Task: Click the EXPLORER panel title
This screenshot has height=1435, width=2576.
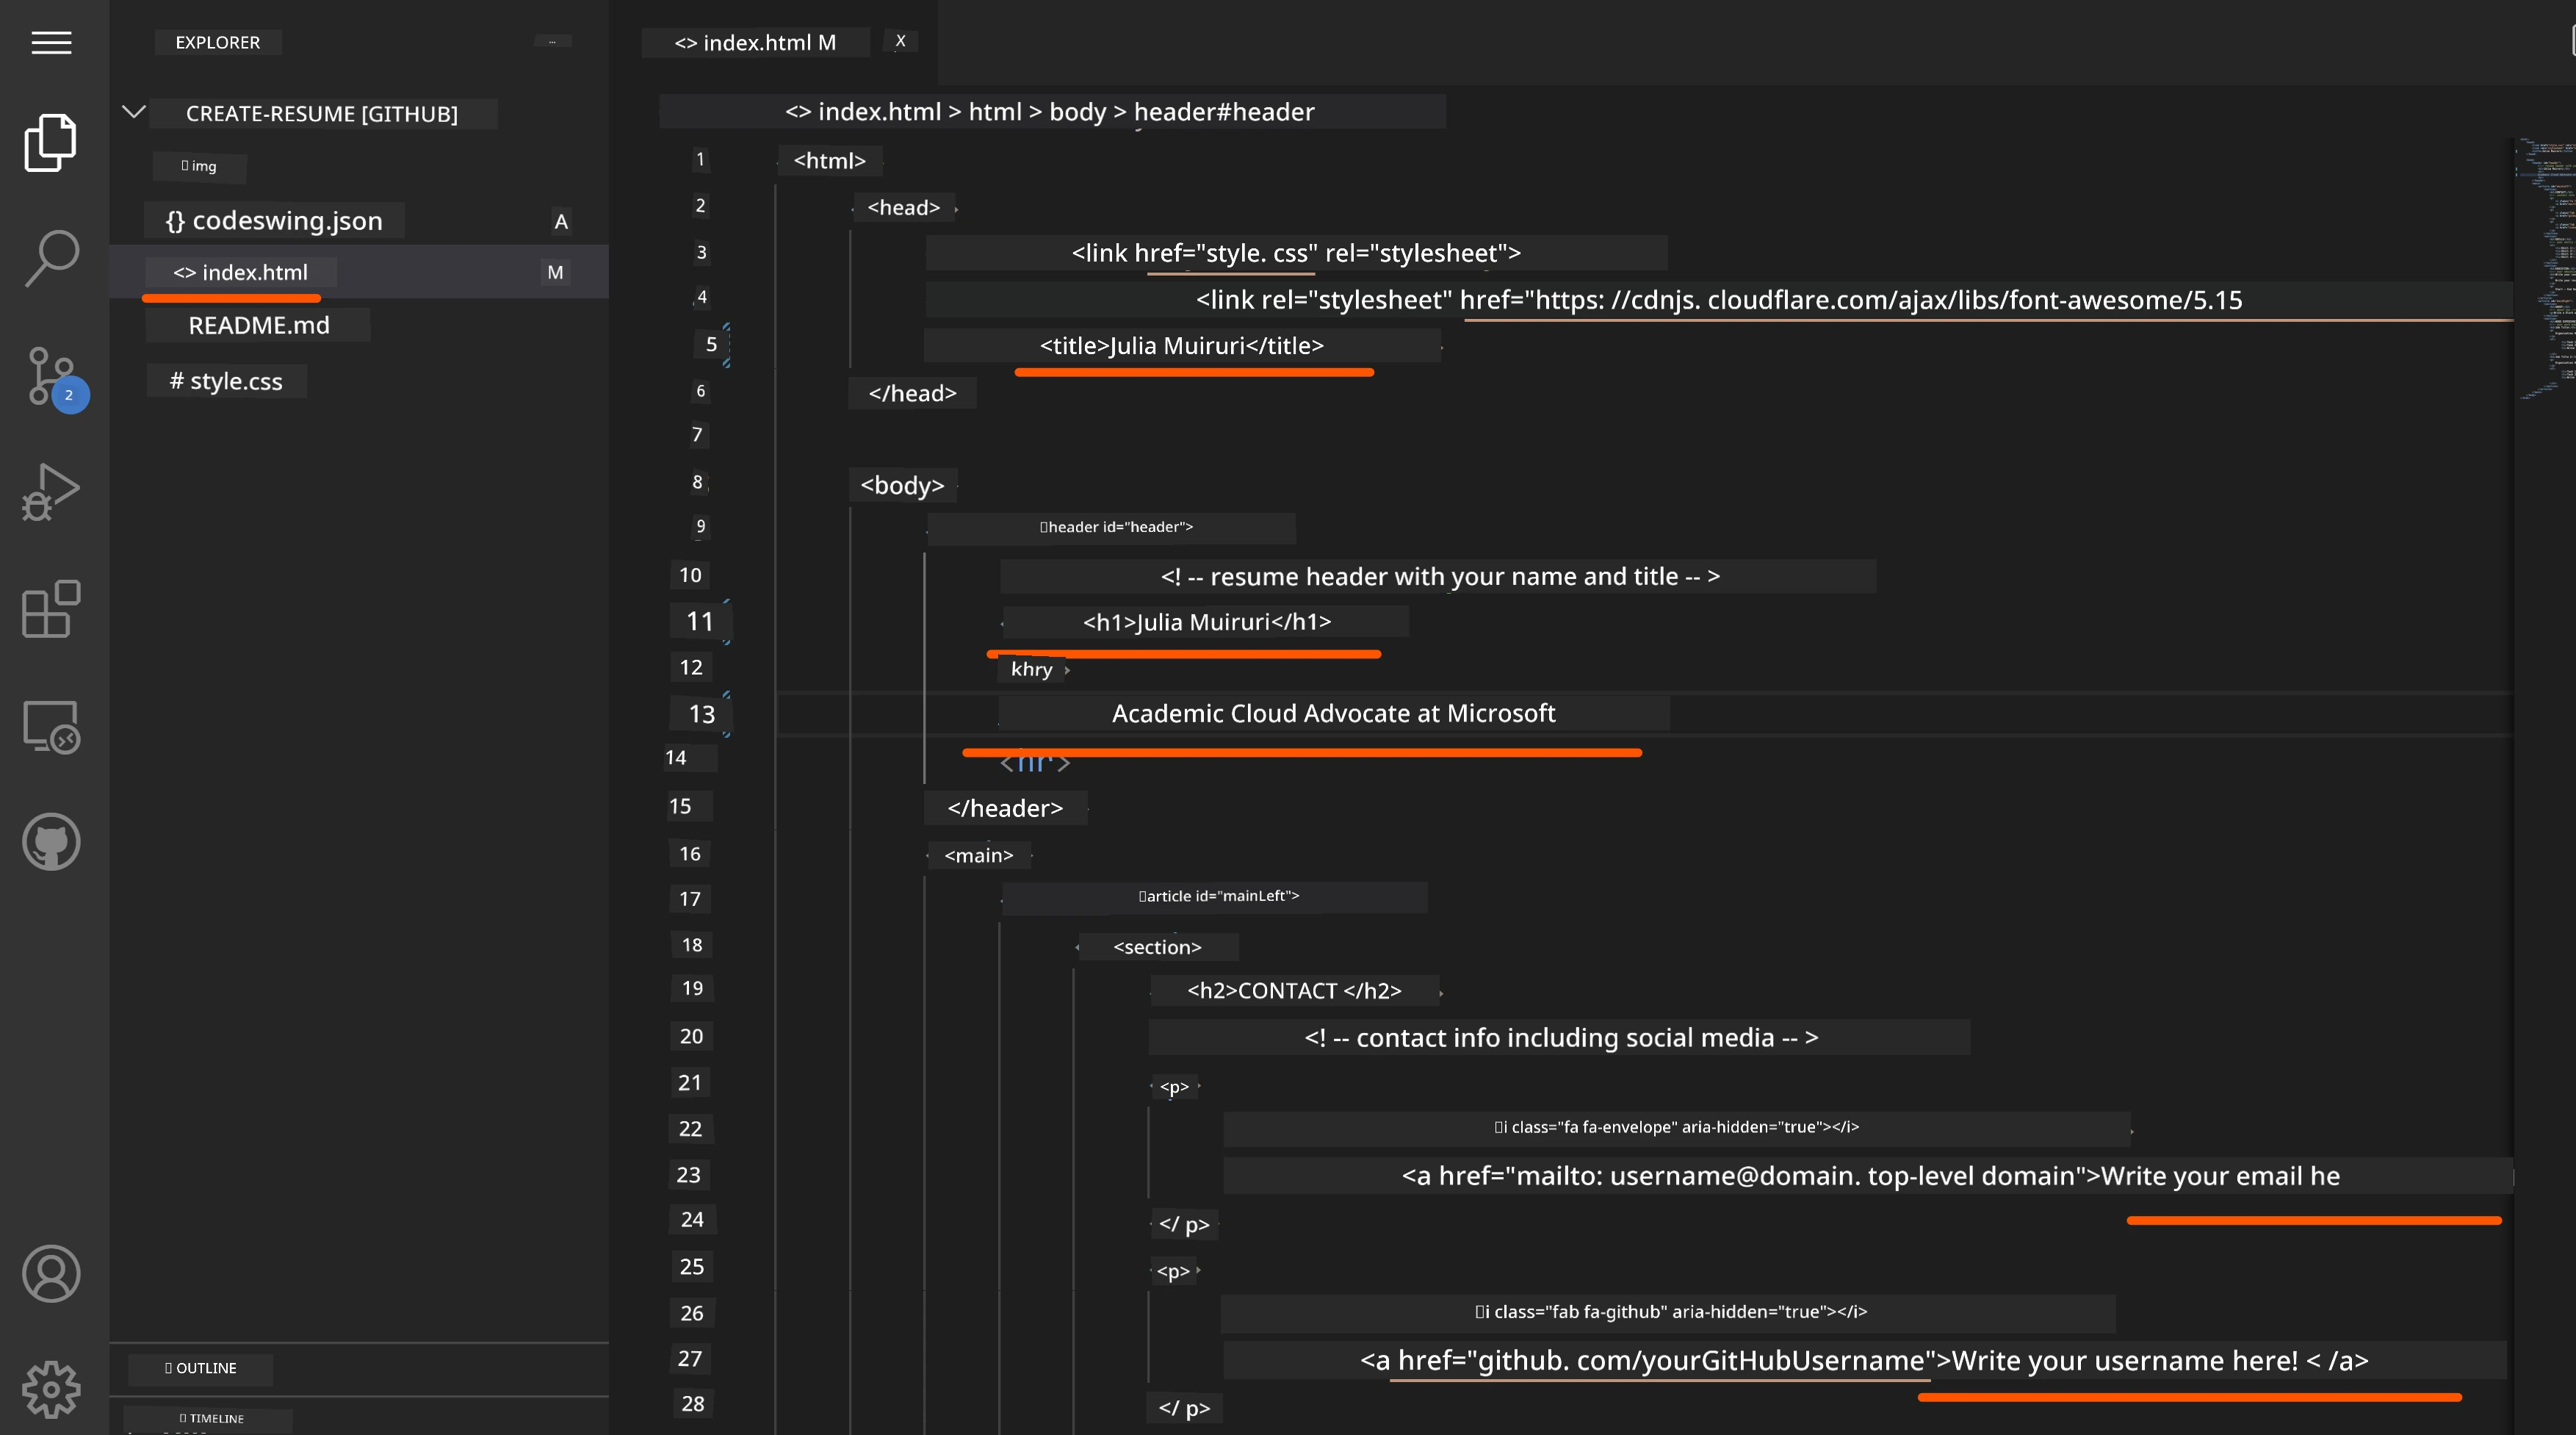Action: point(217,42)
